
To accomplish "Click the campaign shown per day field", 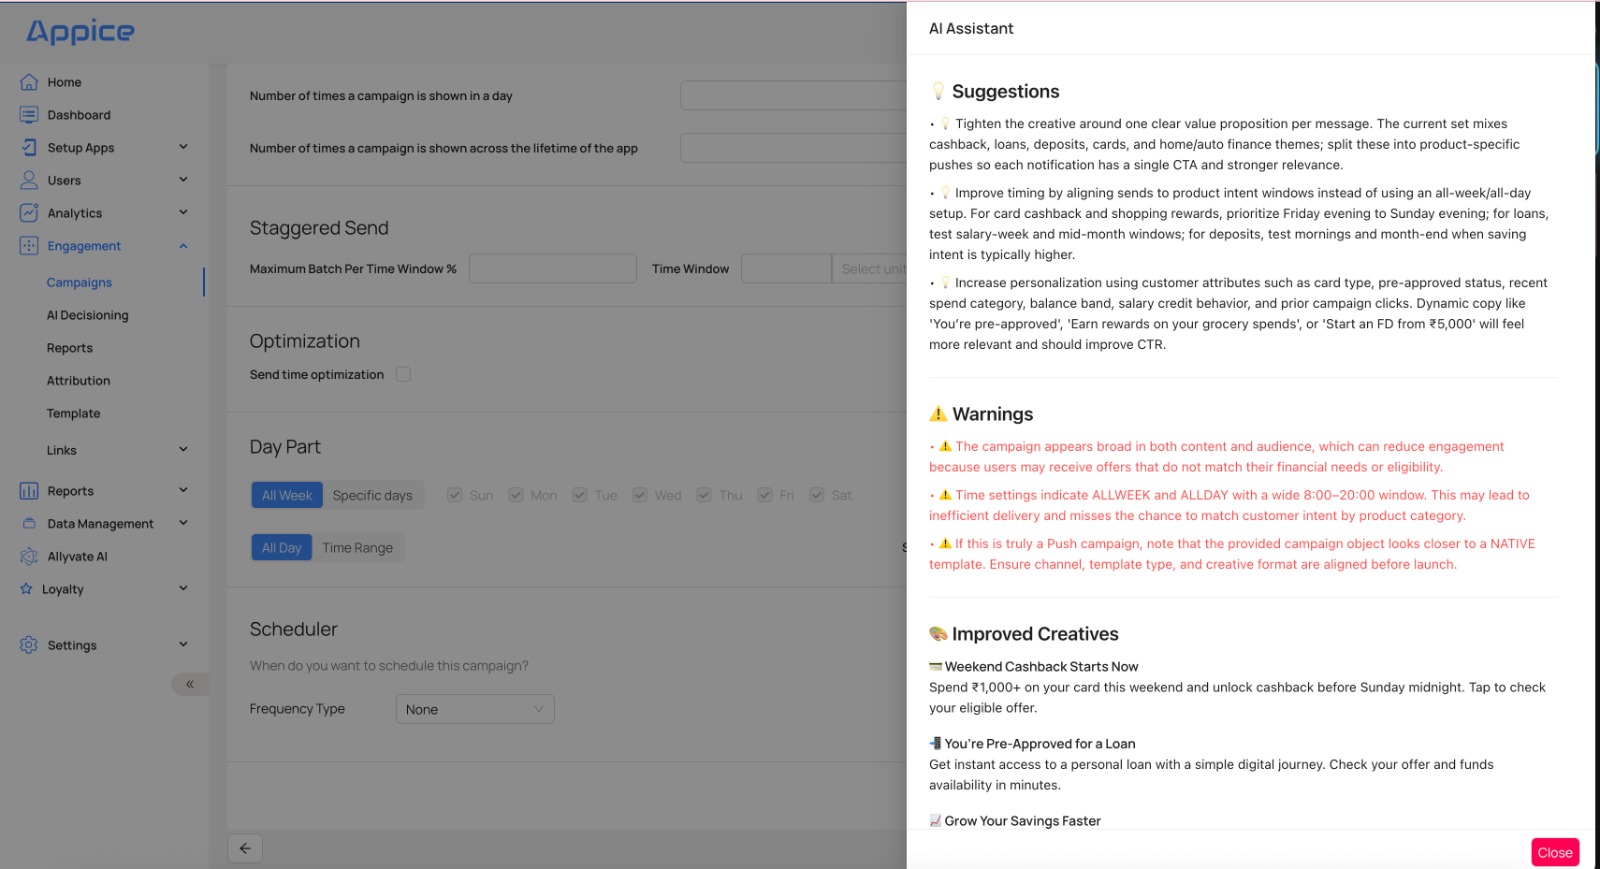I will (x=794, y=96).
